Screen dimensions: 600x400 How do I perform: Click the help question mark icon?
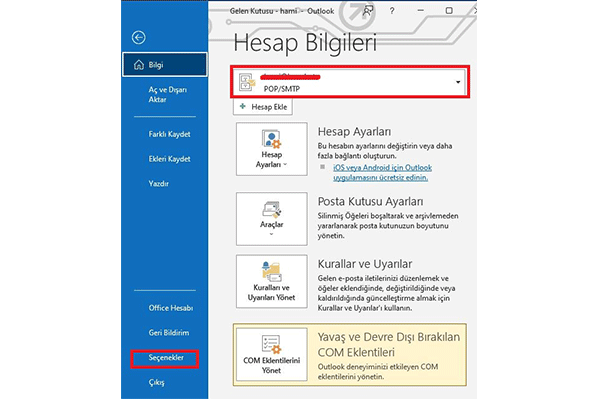pos(392,11)
